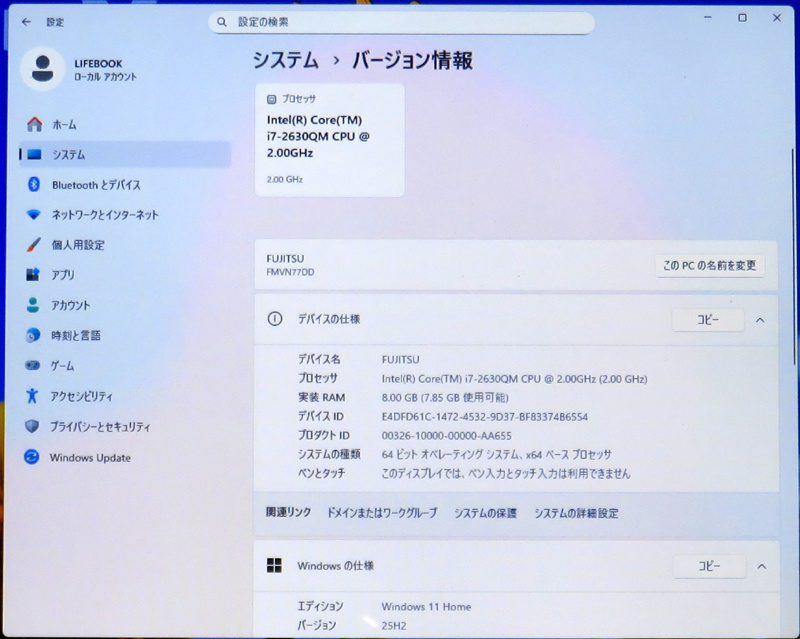Copy device specifications with コピー button

point(708,320)
